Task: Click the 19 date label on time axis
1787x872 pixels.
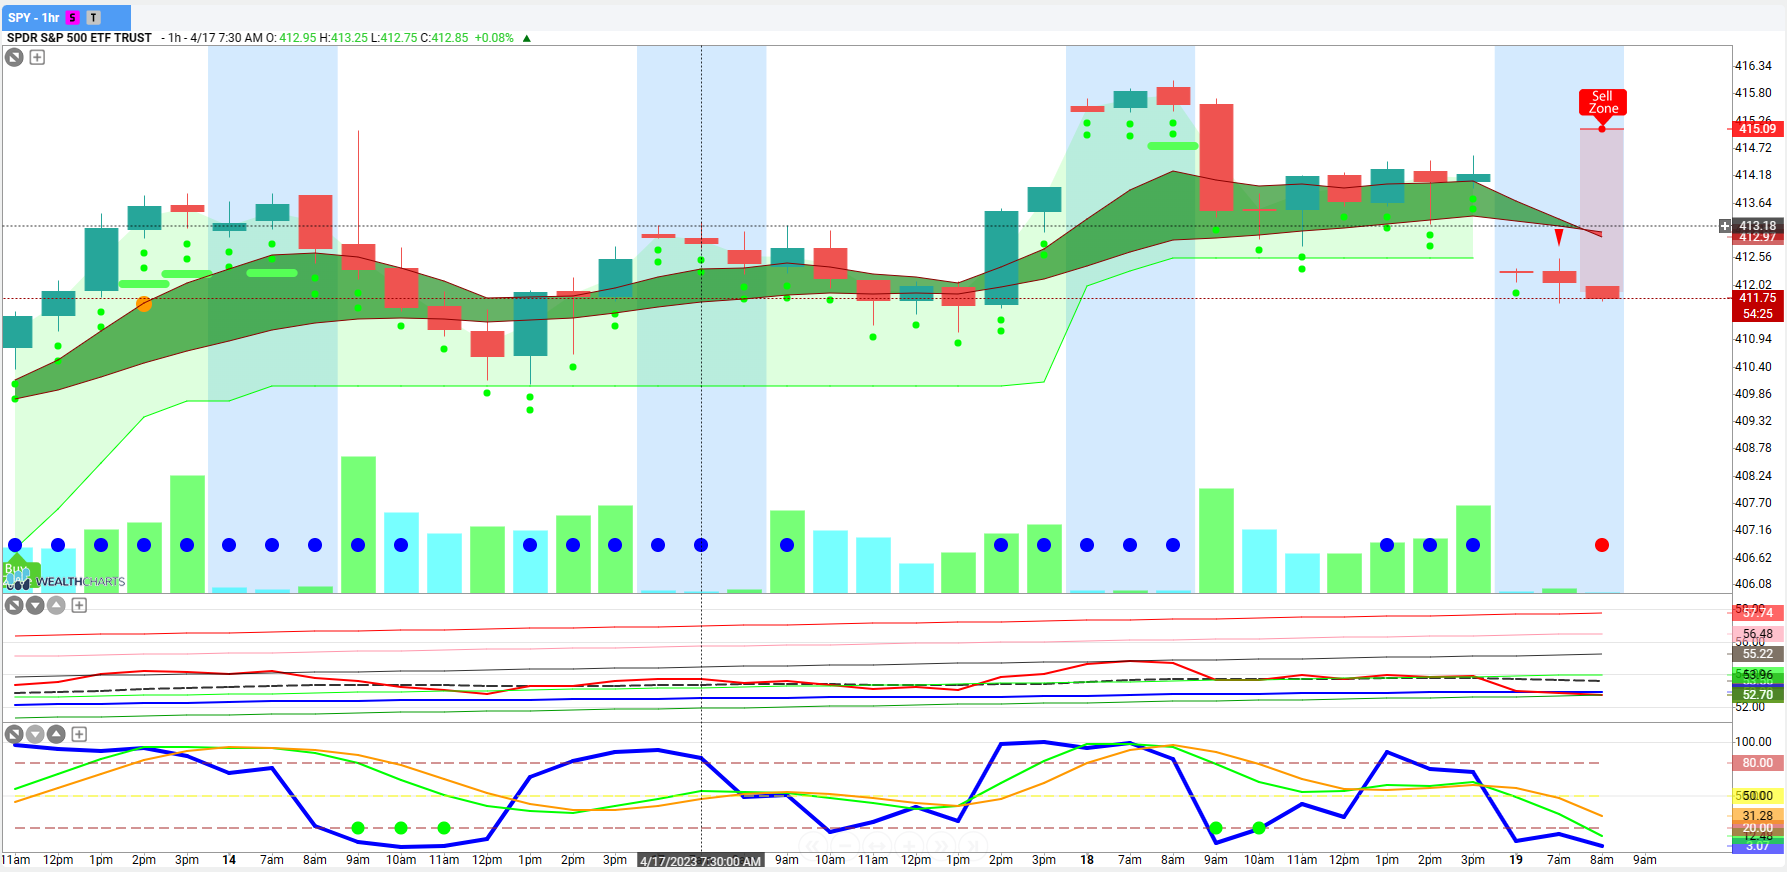Action: [1516, 860]
